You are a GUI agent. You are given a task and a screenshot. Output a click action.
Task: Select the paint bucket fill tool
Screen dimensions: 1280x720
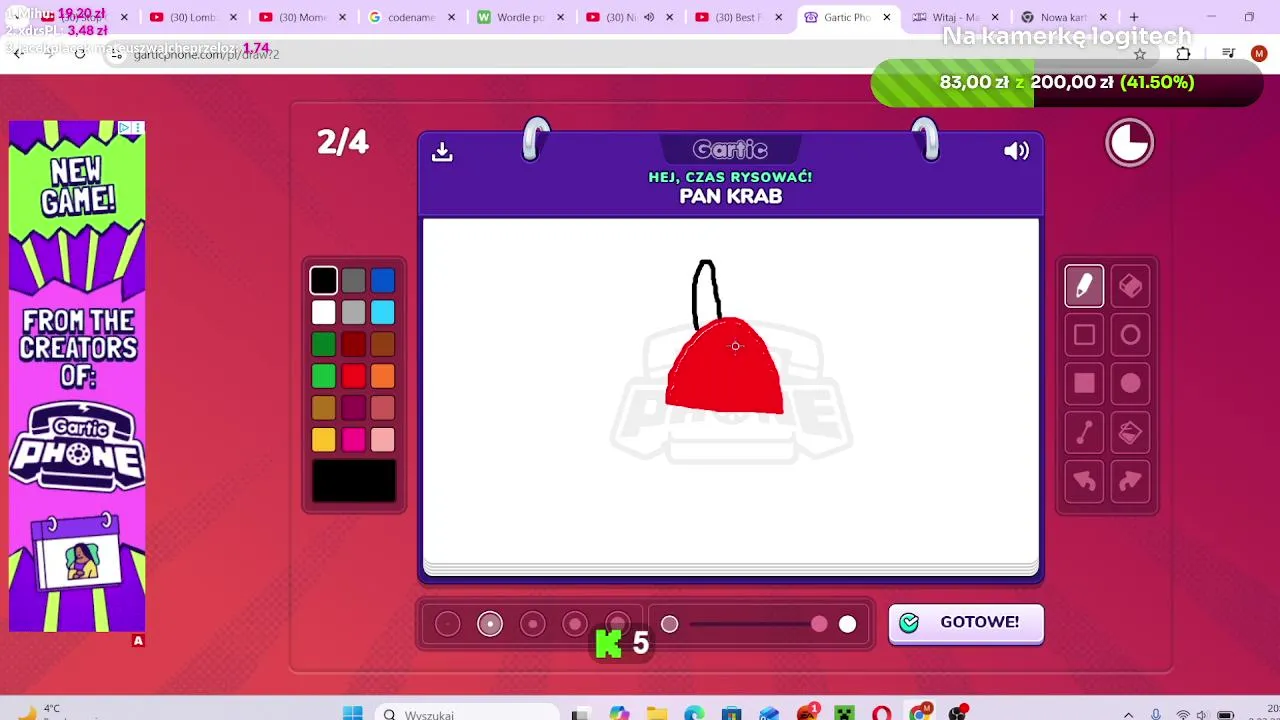click(1130, 432)
